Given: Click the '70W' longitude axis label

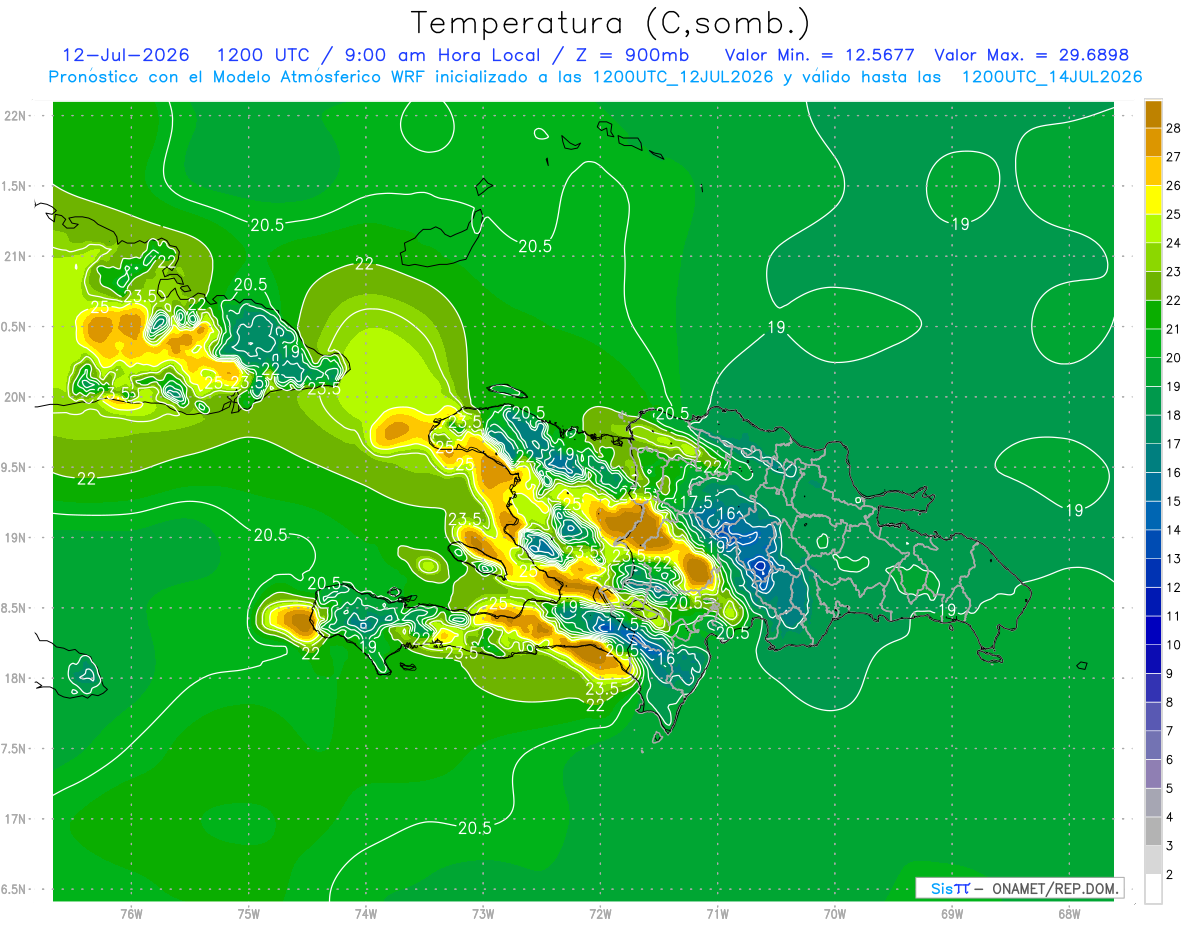Looking at the screenshot, I should tap(835, 913).
